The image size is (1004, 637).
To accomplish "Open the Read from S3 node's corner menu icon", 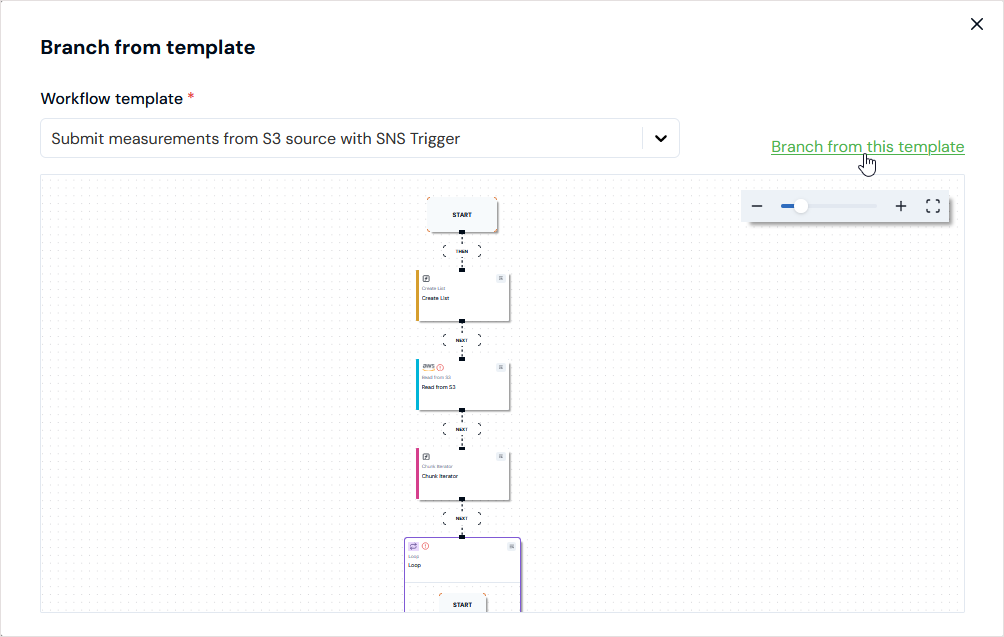I will coord(501,367).
